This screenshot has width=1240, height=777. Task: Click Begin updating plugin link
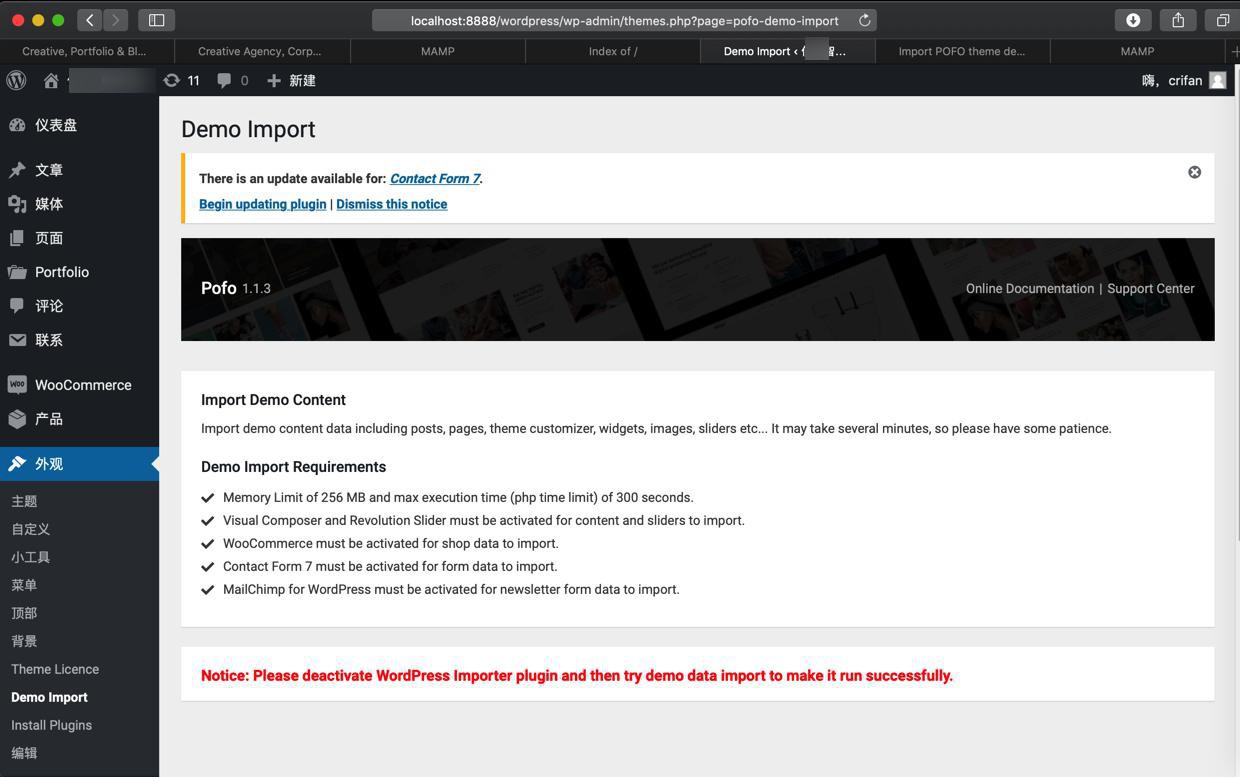262,204
